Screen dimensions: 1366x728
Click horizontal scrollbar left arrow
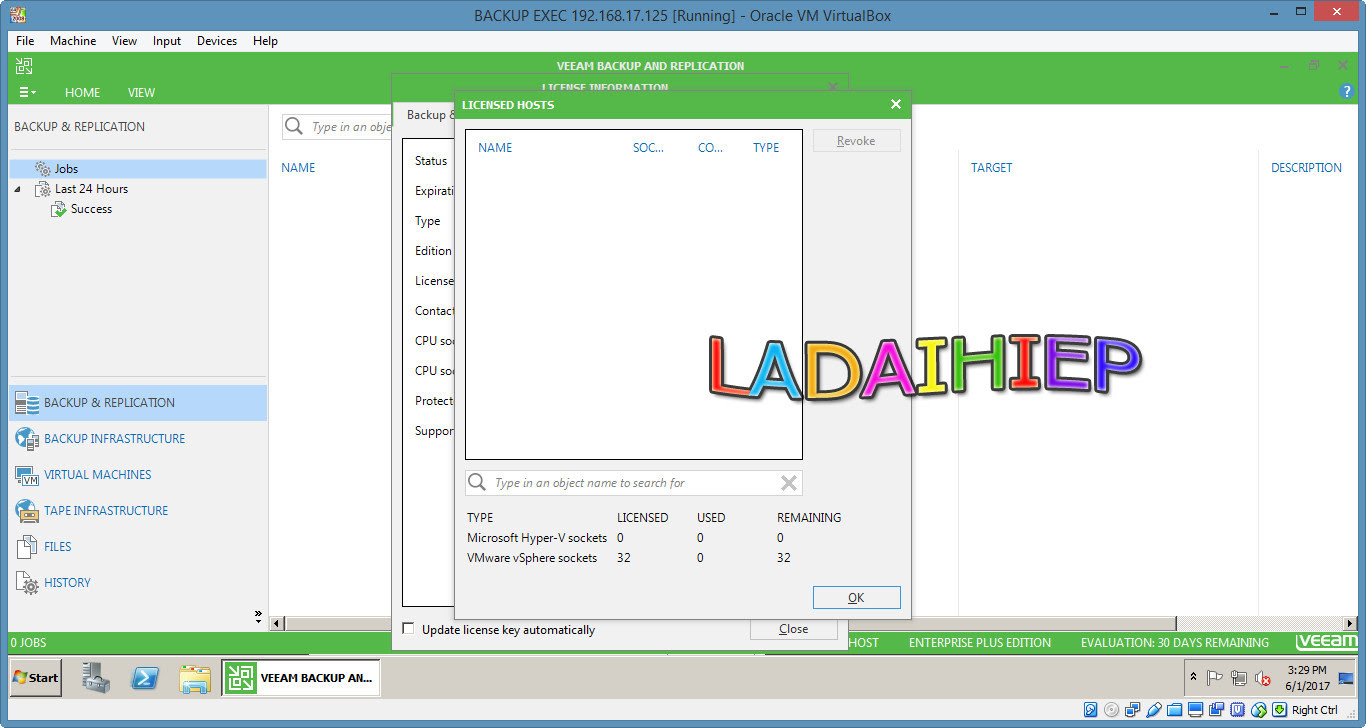[277, 623]
